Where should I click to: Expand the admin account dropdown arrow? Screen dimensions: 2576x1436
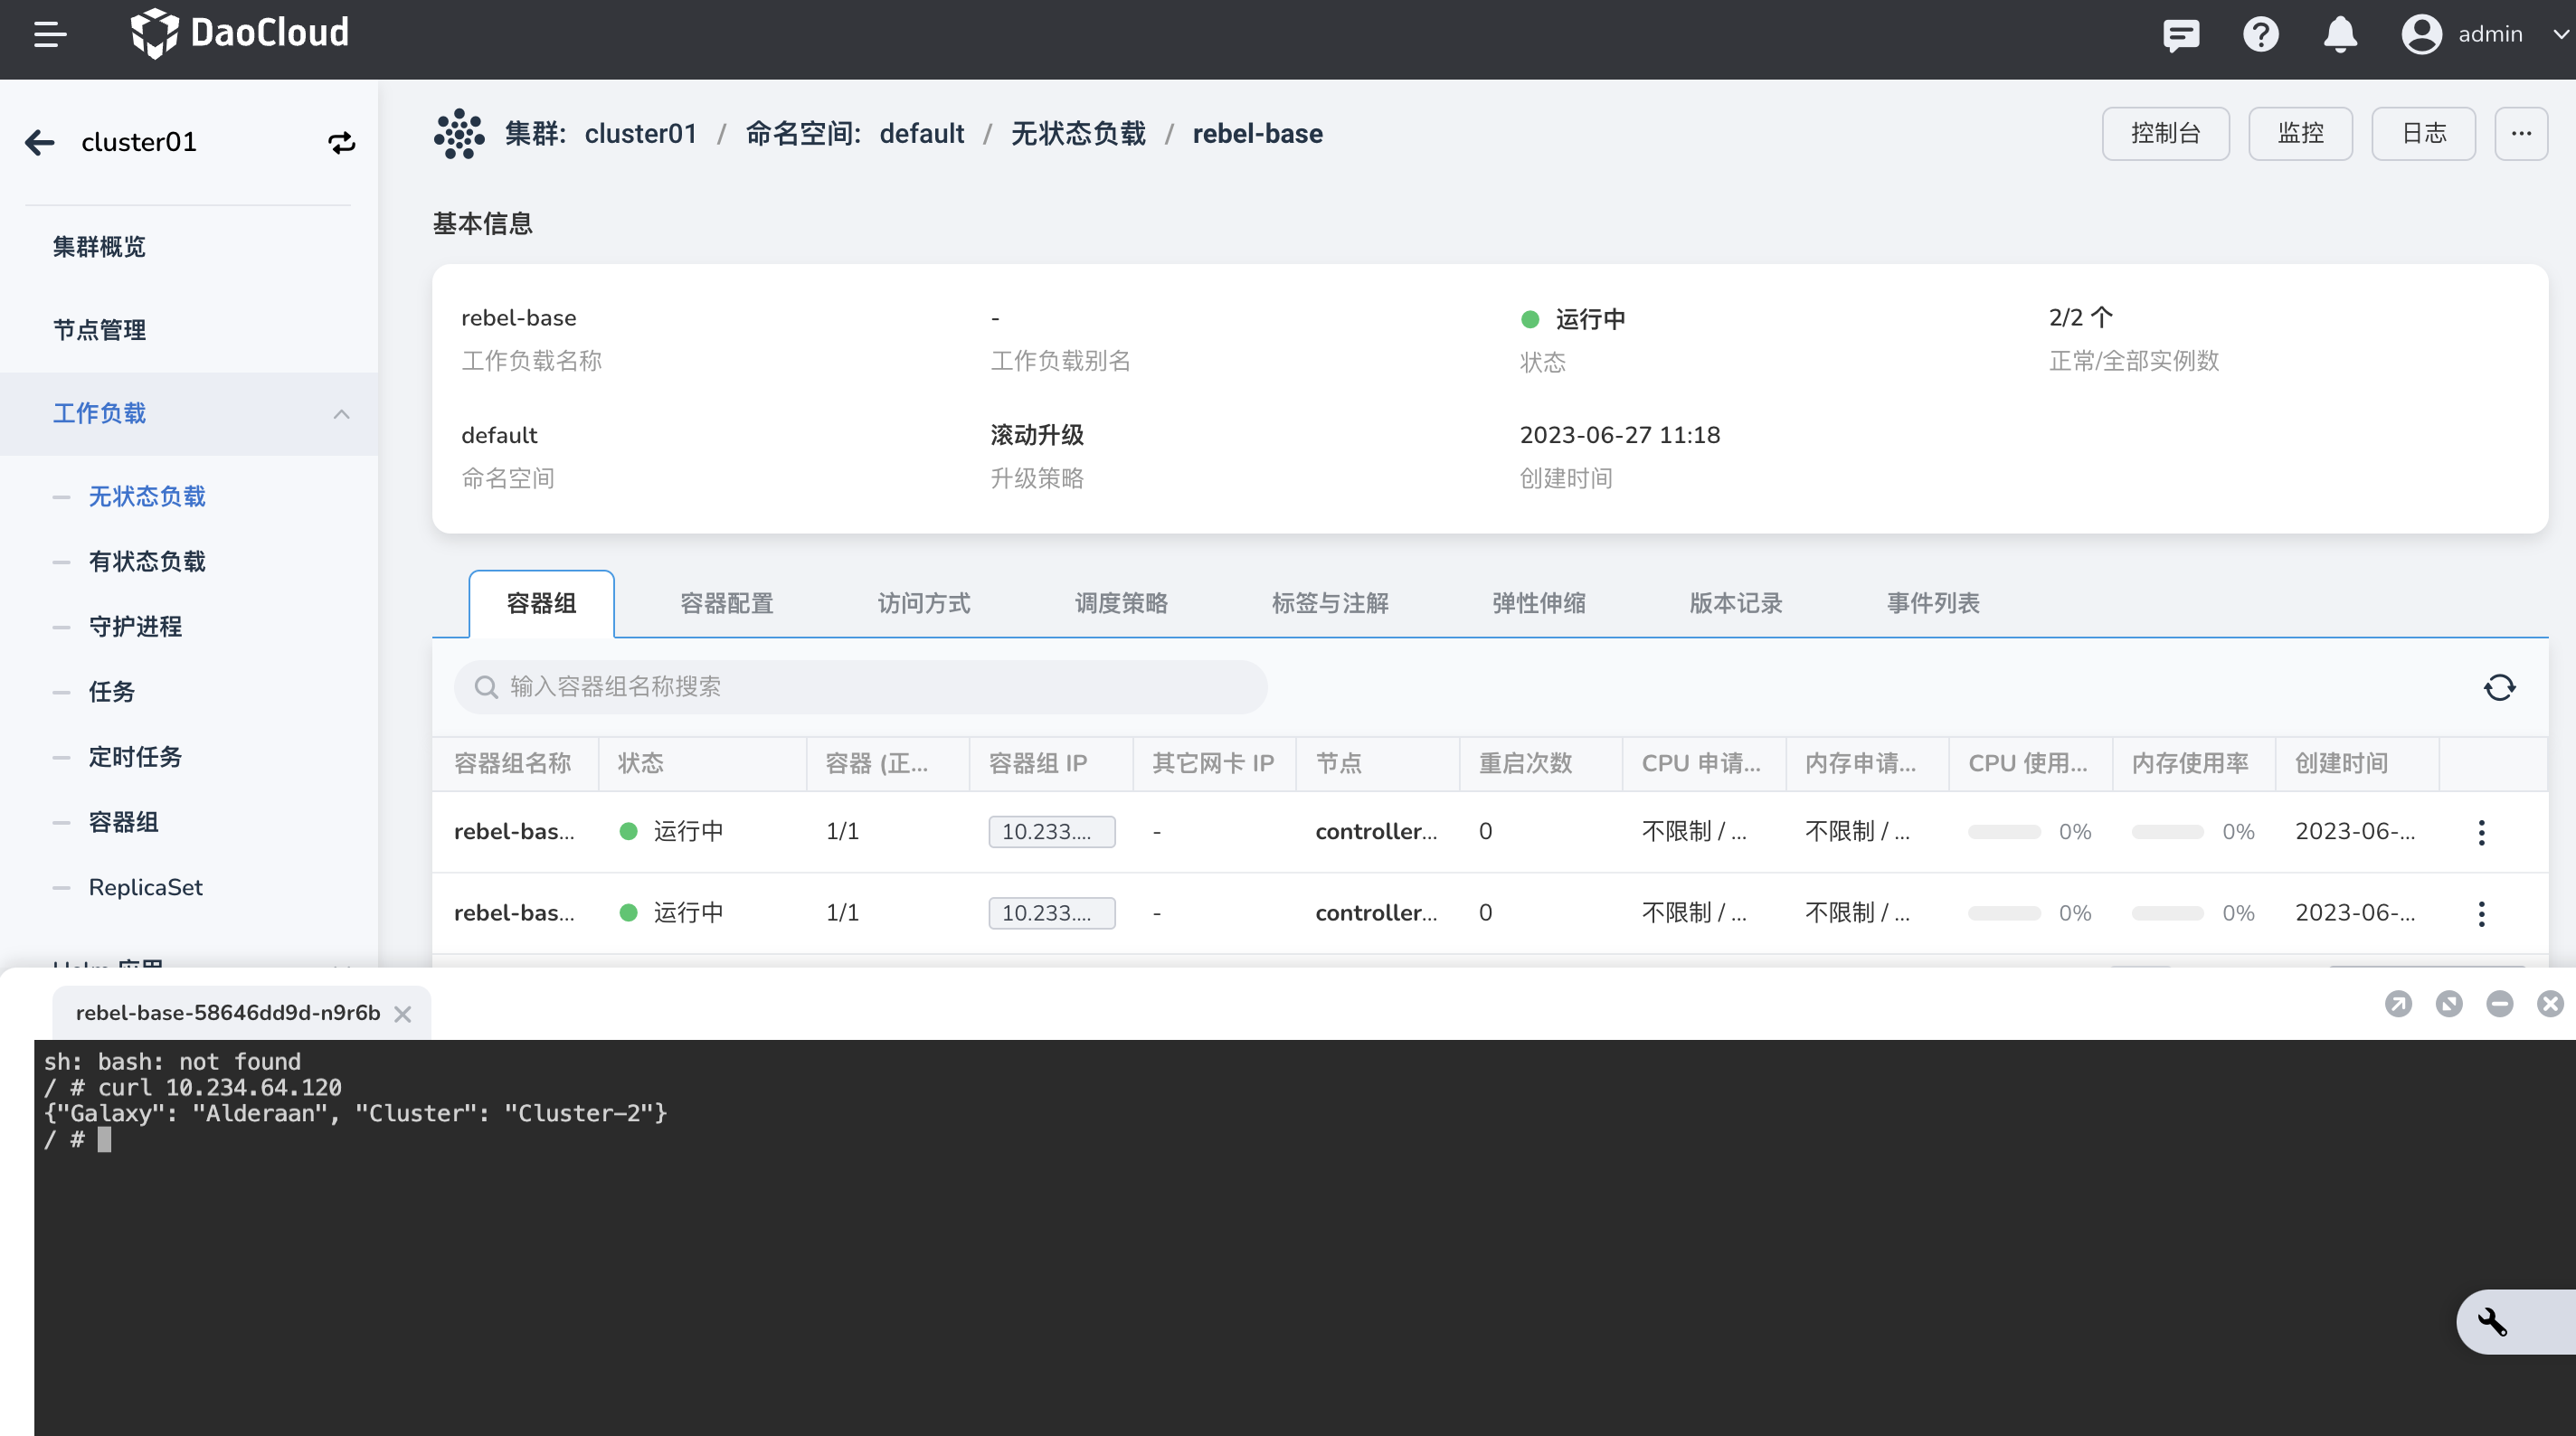(2561, 34)
